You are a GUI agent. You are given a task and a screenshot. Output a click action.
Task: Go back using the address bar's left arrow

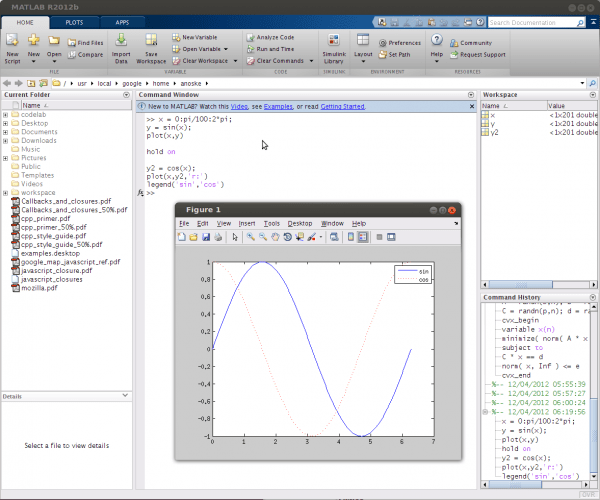(x=7, y=83)
